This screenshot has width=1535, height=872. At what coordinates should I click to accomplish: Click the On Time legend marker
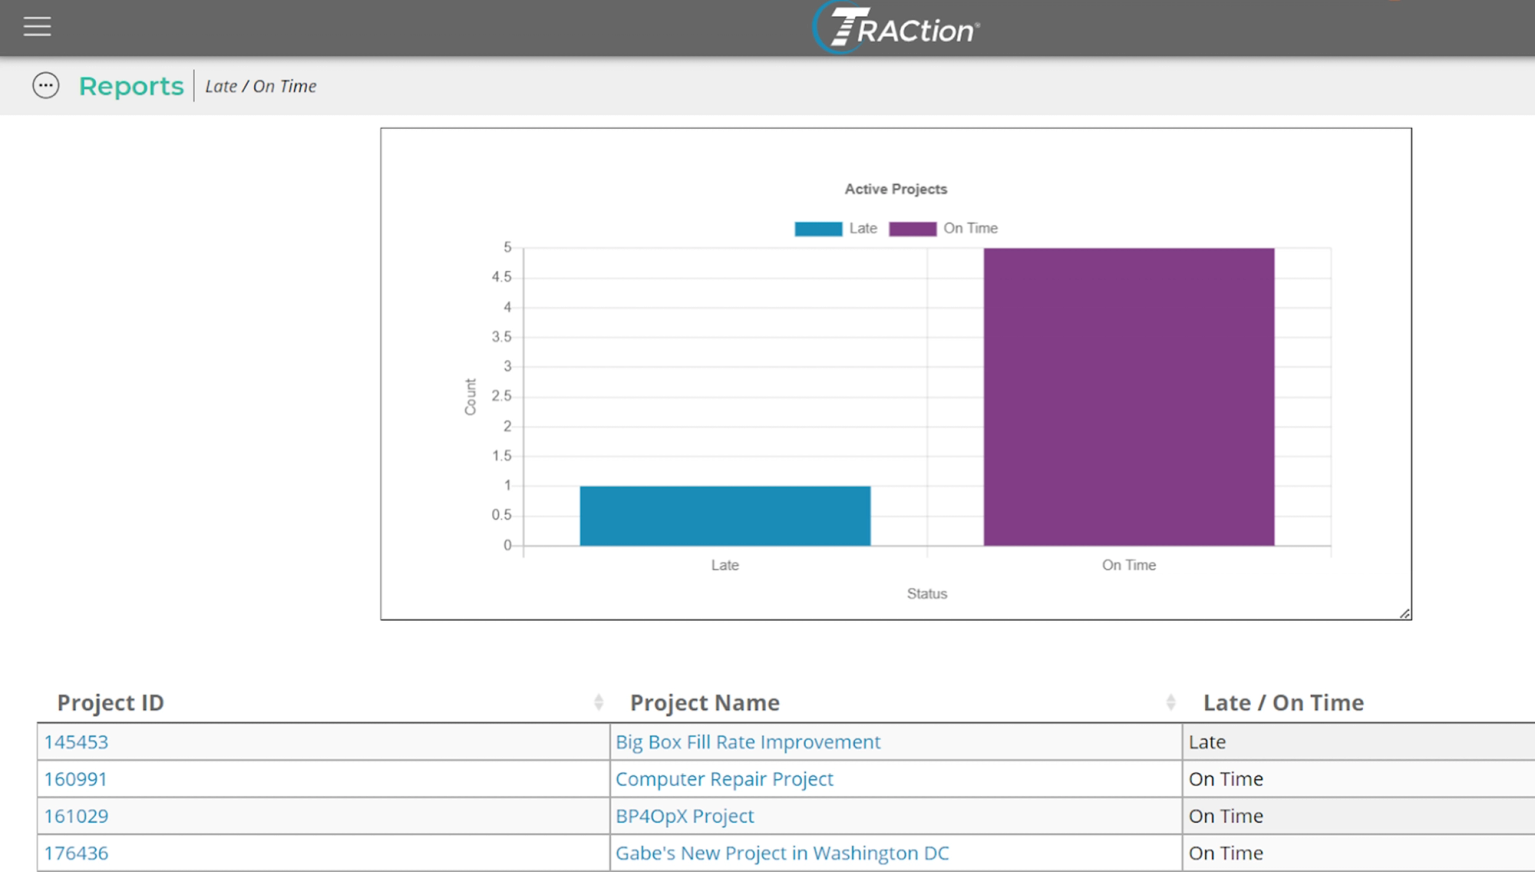912,228
